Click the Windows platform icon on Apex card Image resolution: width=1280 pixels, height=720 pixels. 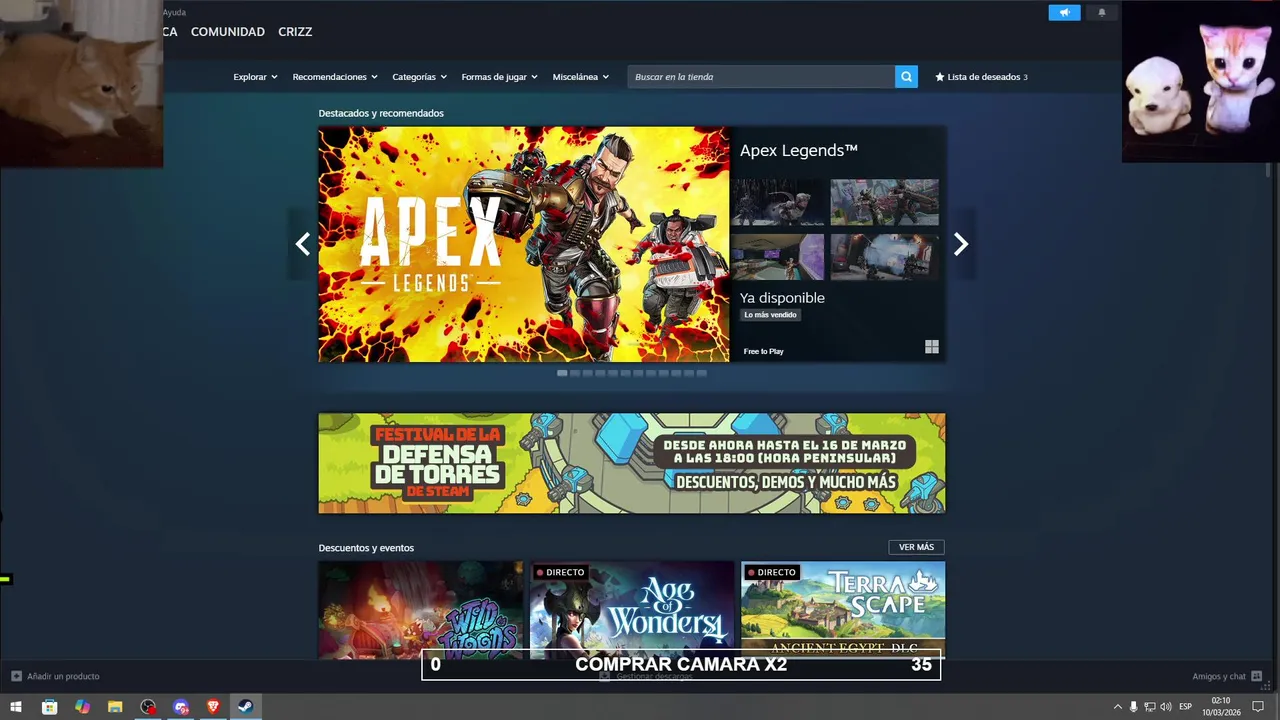[x=932, y=347]
